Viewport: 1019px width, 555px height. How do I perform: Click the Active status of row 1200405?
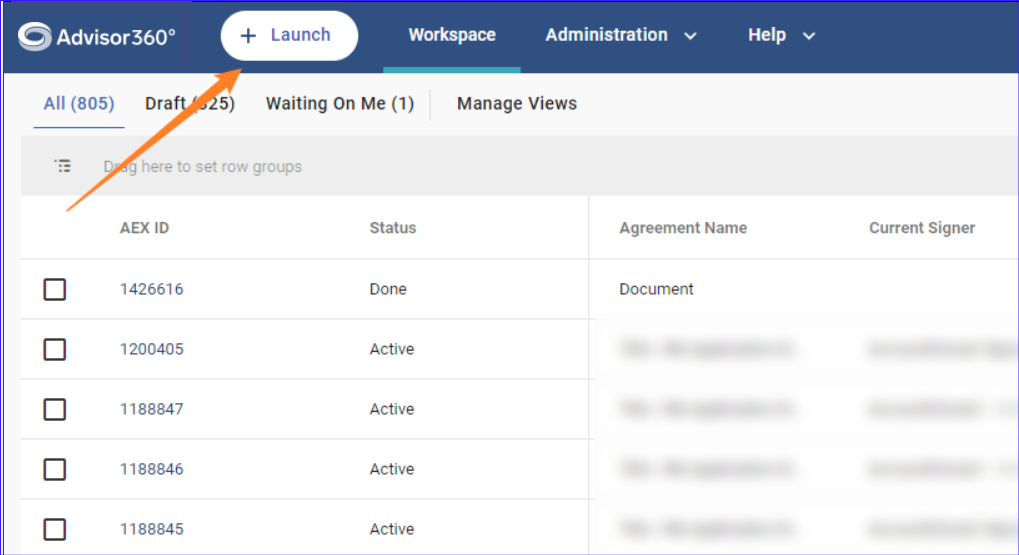(392, 349)
